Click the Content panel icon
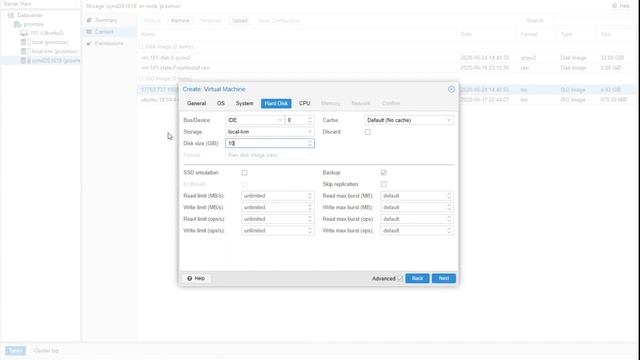 coord(89,31)
